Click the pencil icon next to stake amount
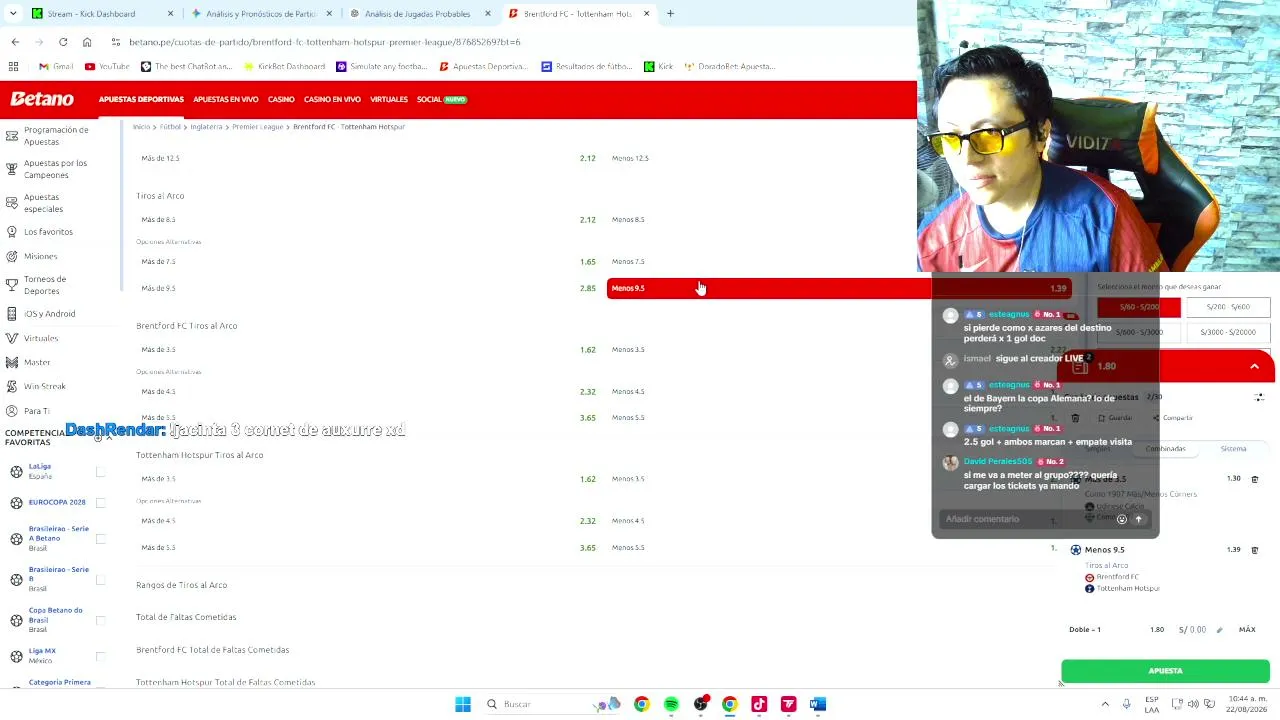This screenshot has height=720, width=1280. coord(1218,630)
